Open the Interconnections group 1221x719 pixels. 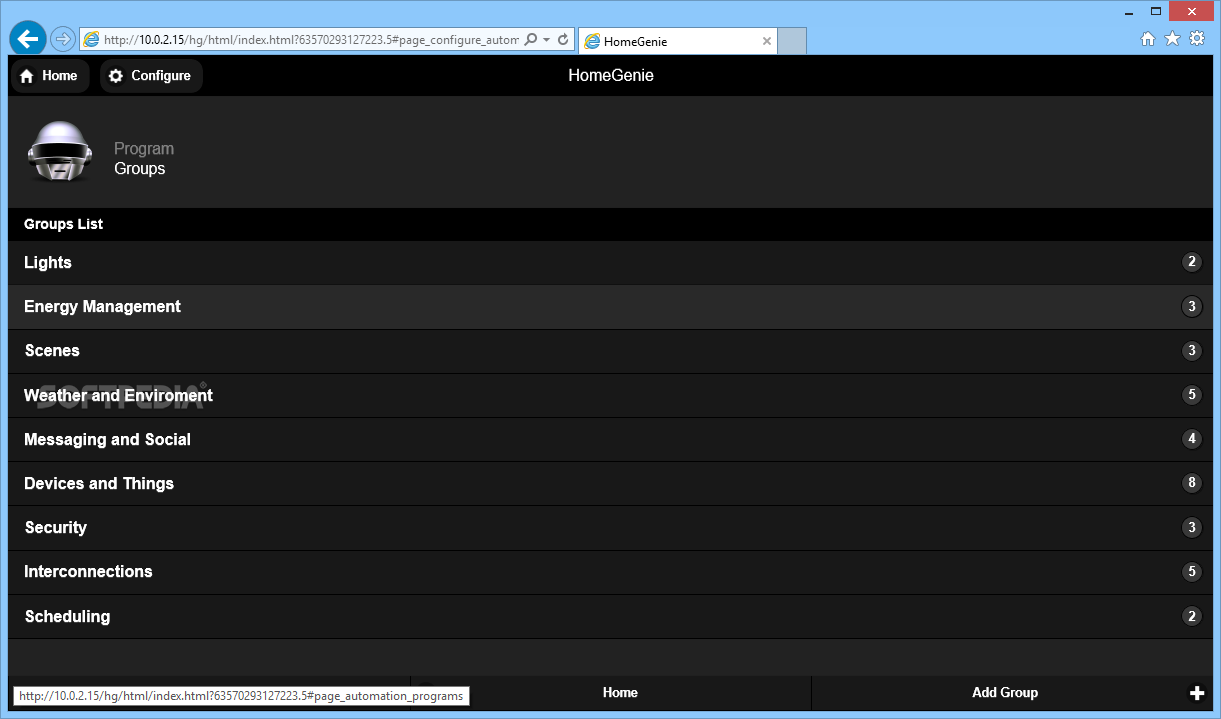tap(610, 572)
